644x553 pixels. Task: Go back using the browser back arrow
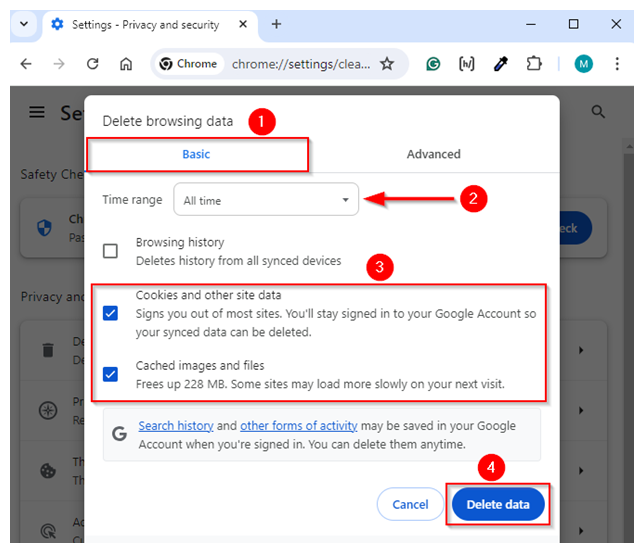[26, 64]
